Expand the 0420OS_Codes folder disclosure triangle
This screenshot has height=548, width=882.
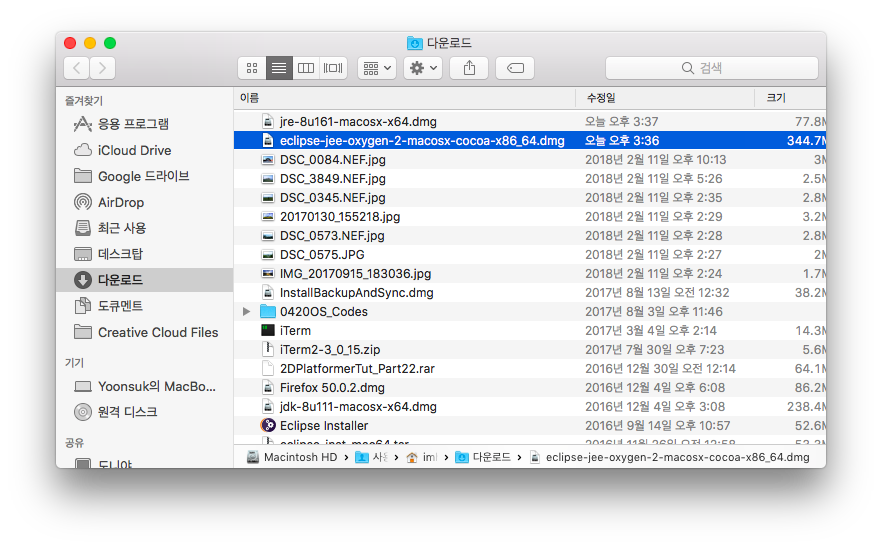point(246,312)
